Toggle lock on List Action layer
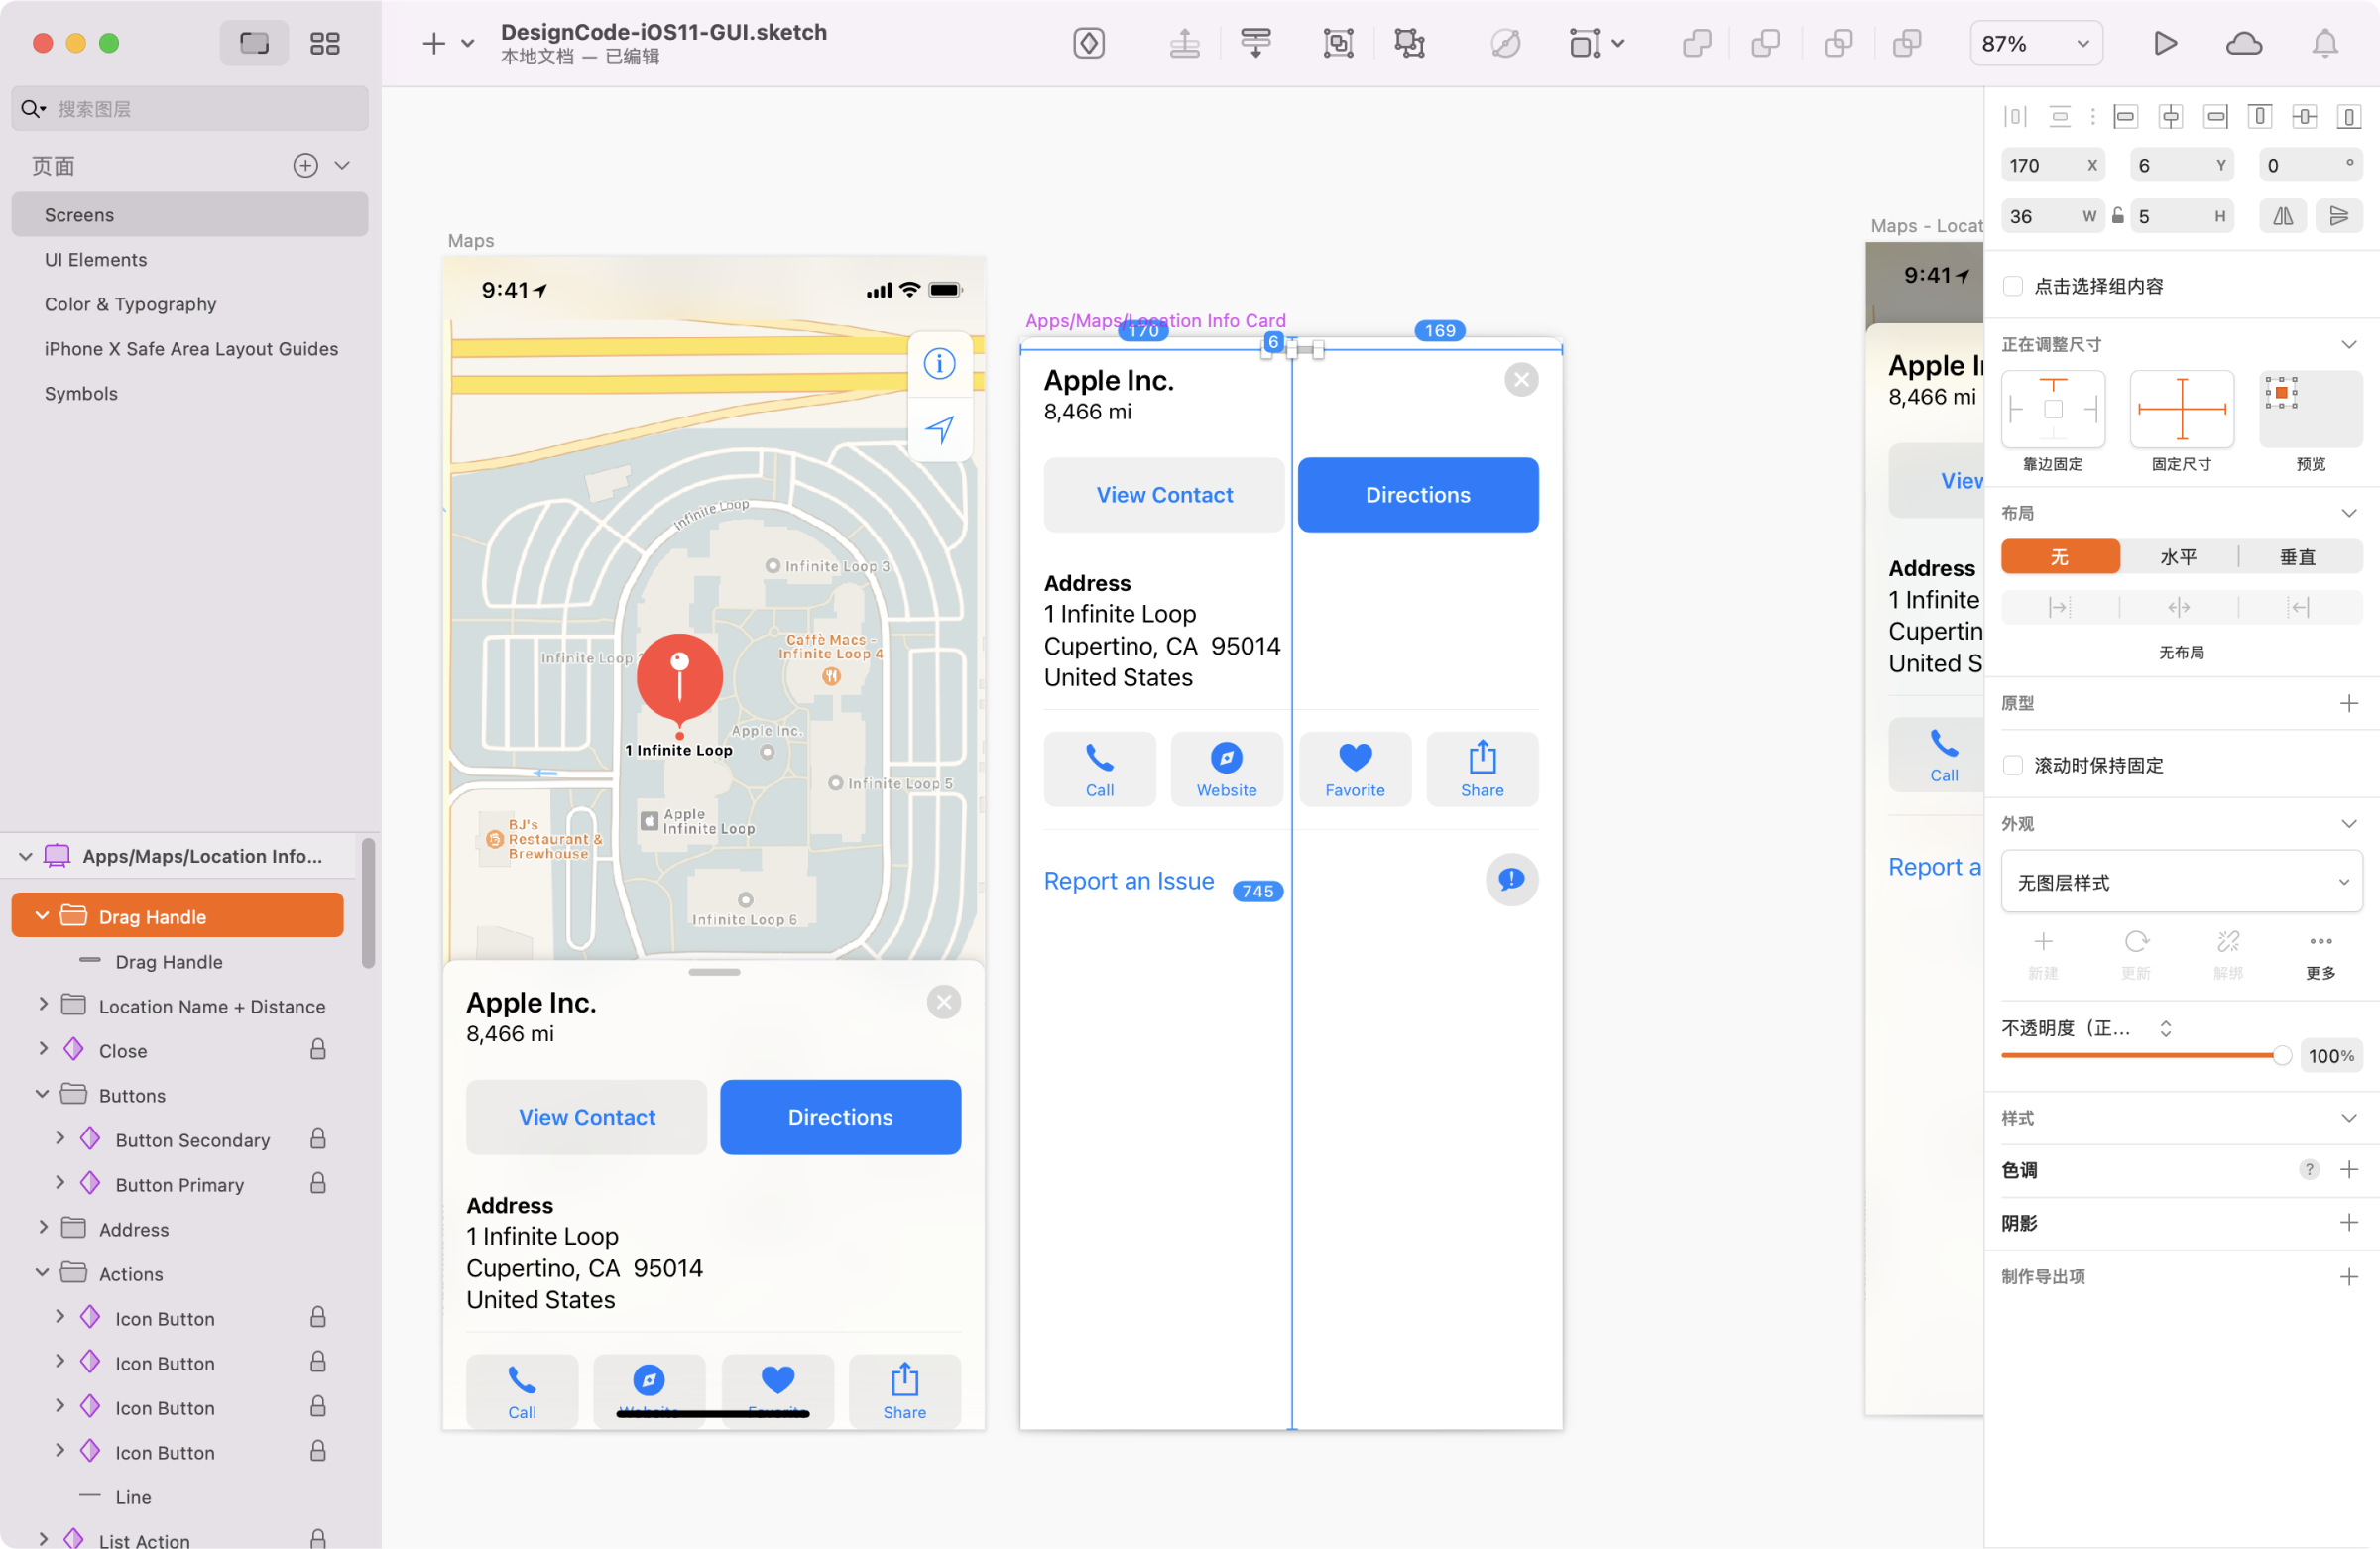Screen dimensions: 2380x1549 coord(318,1538)
